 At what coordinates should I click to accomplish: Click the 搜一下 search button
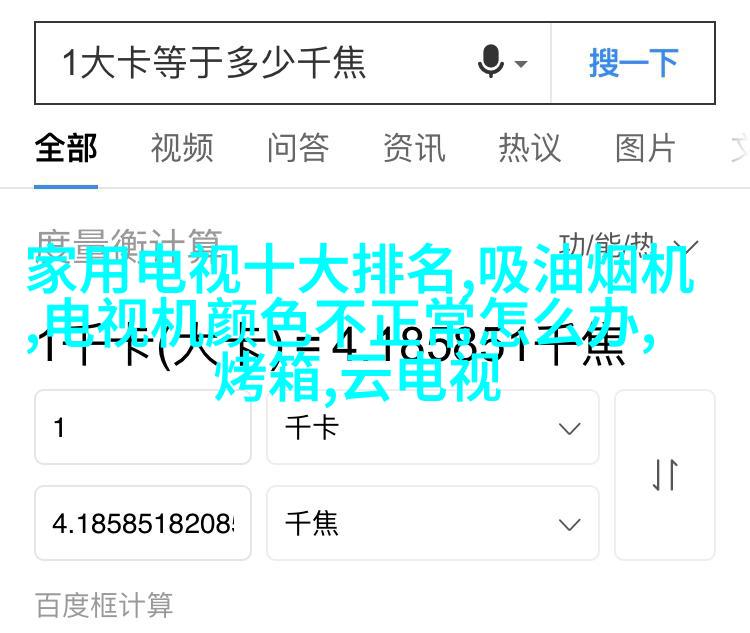coord(633,63)
